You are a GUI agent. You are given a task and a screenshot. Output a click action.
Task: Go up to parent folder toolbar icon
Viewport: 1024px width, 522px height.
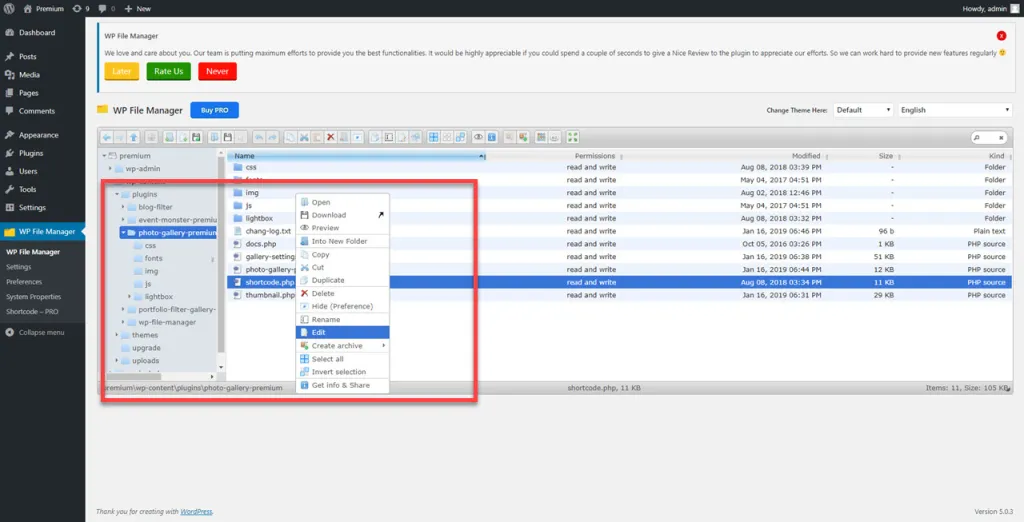click(133, 137)
